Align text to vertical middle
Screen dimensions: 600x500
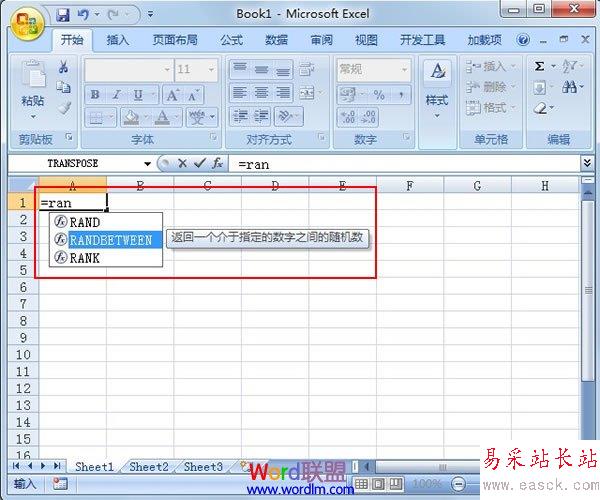[x=262, y=69]
